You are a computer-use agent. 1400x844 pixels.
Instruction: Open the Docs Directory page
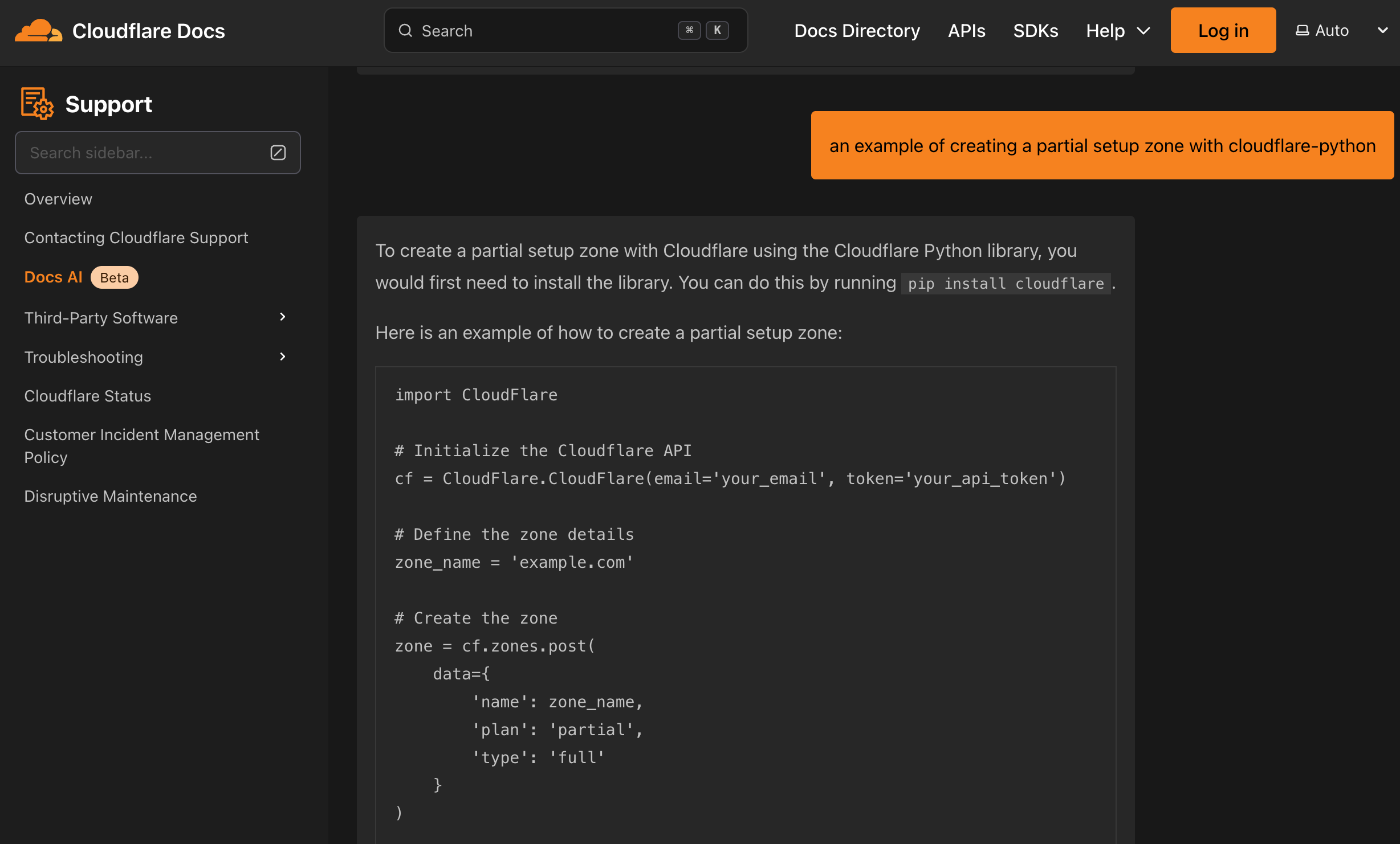tap(857, 31)
